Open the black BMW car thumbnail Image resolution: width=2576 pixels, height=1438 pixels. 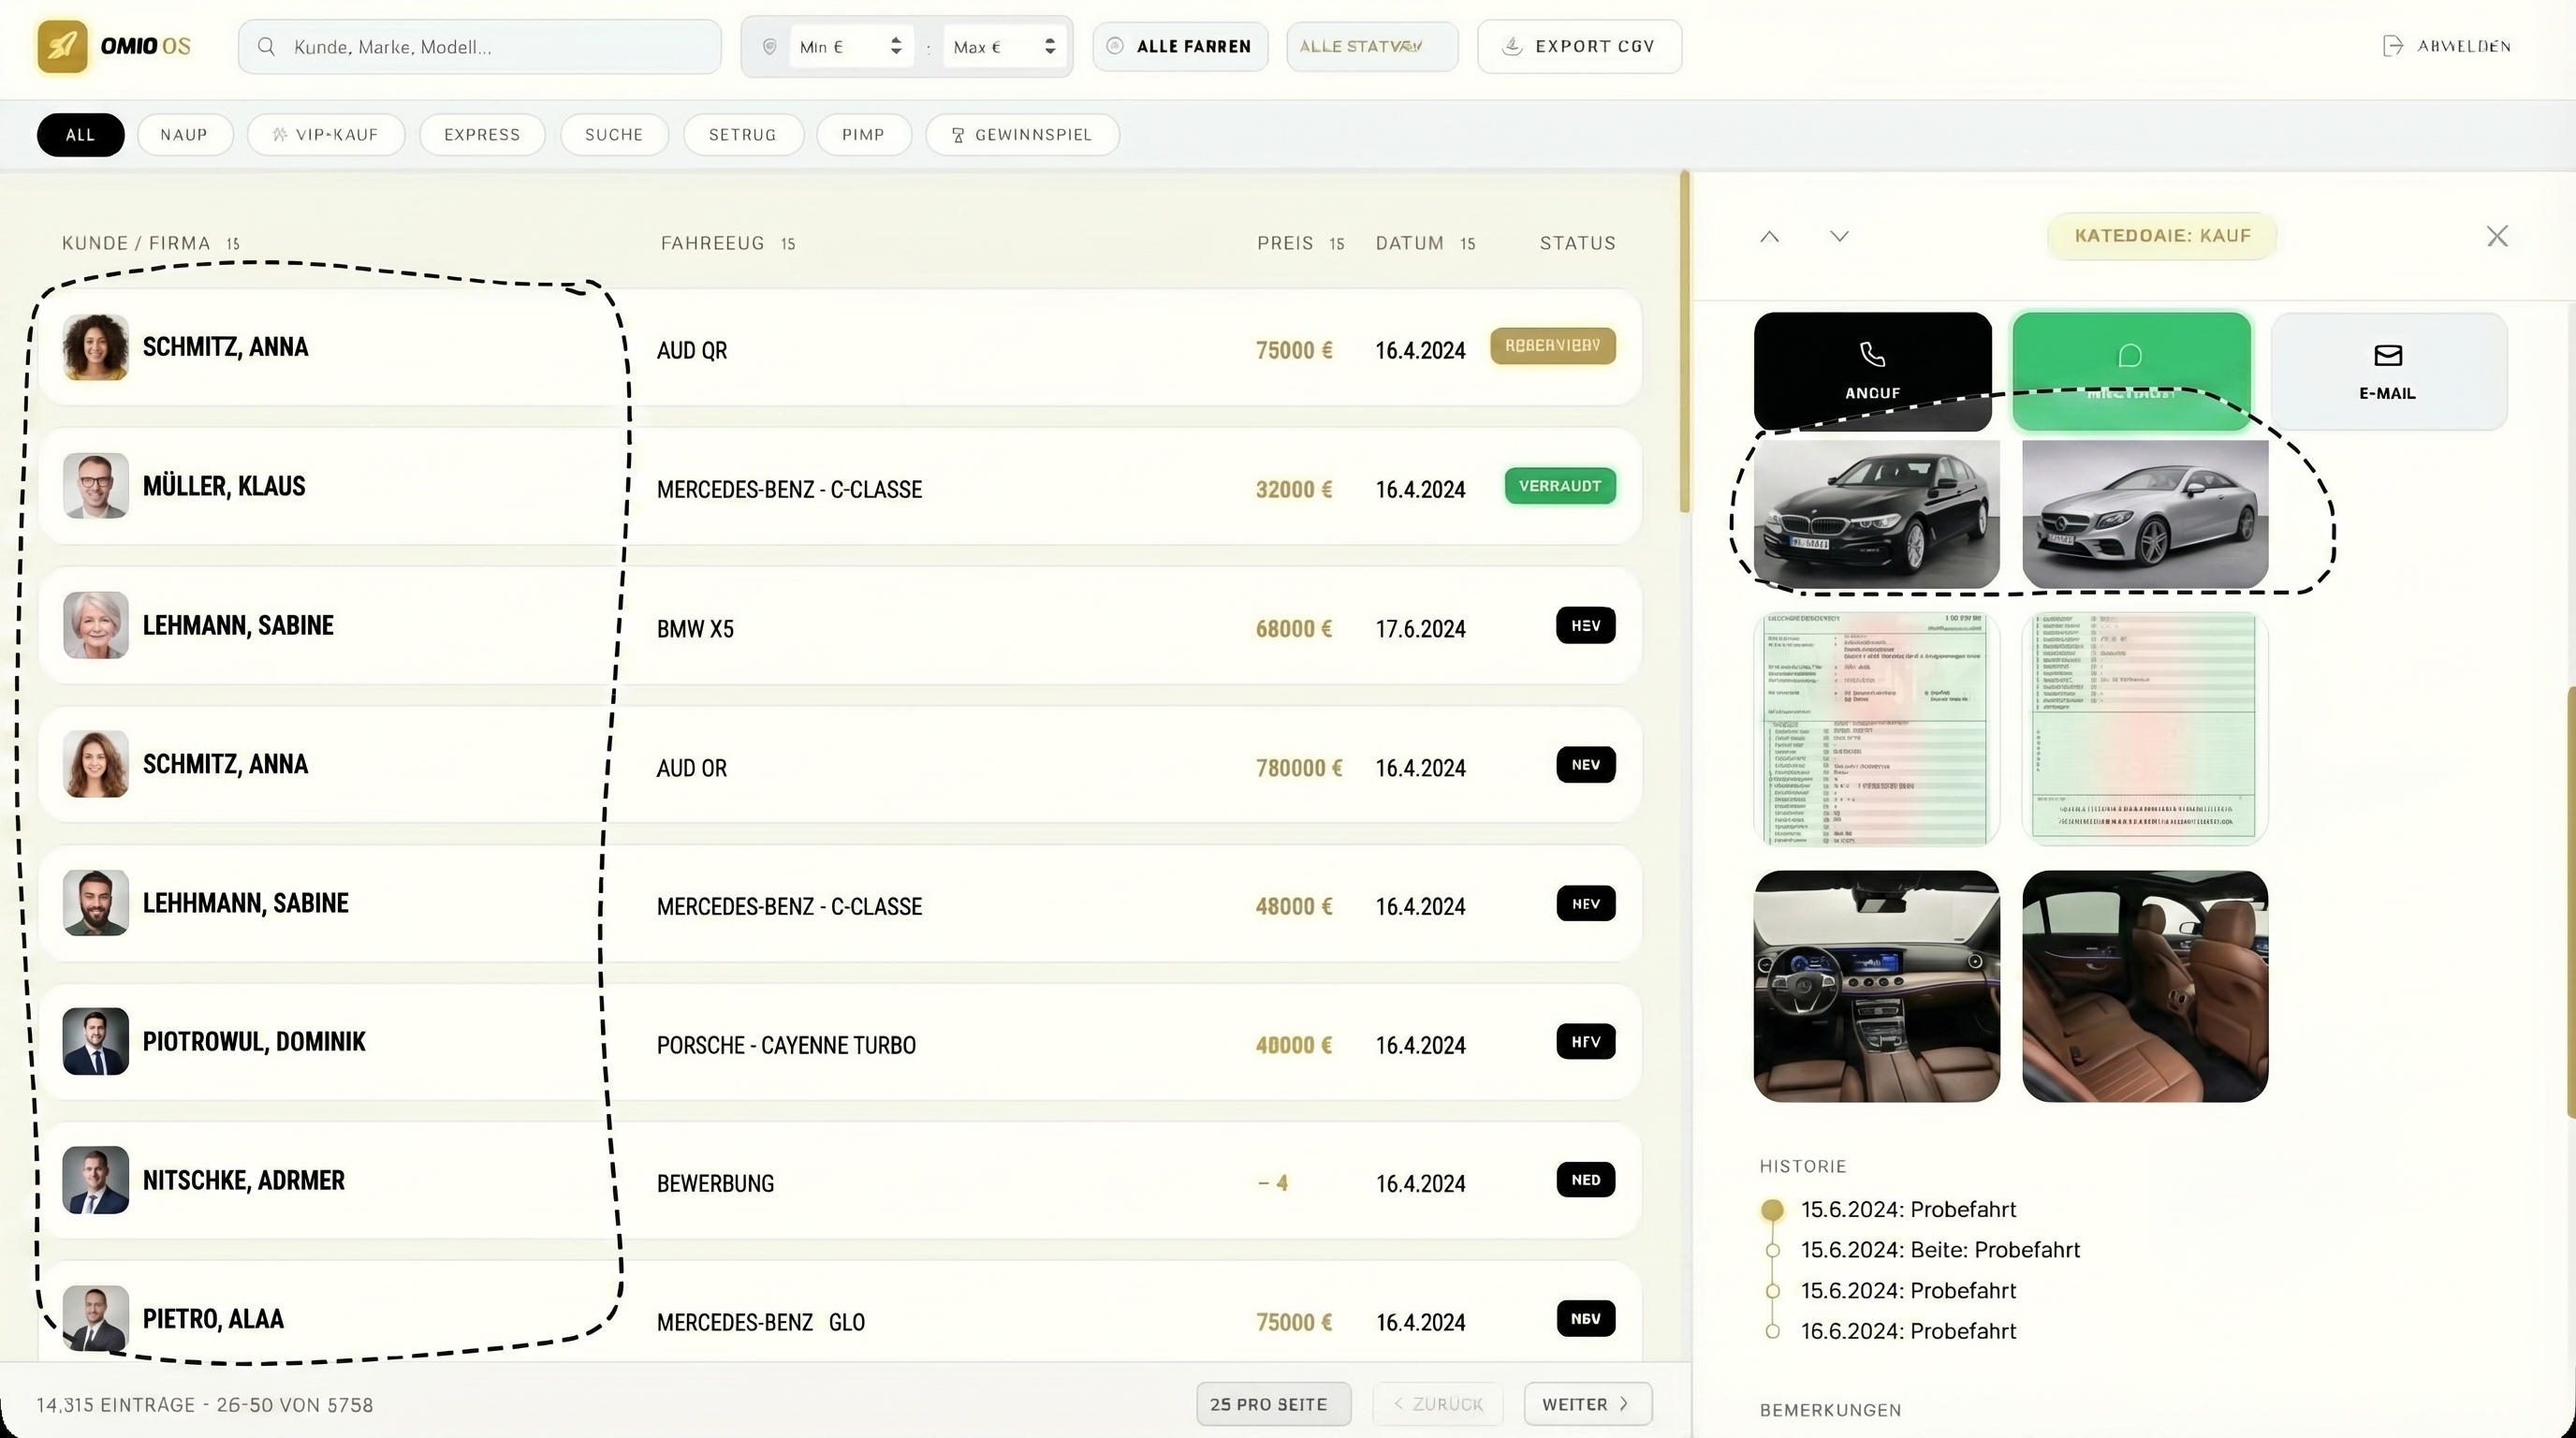pos(1876,514)
